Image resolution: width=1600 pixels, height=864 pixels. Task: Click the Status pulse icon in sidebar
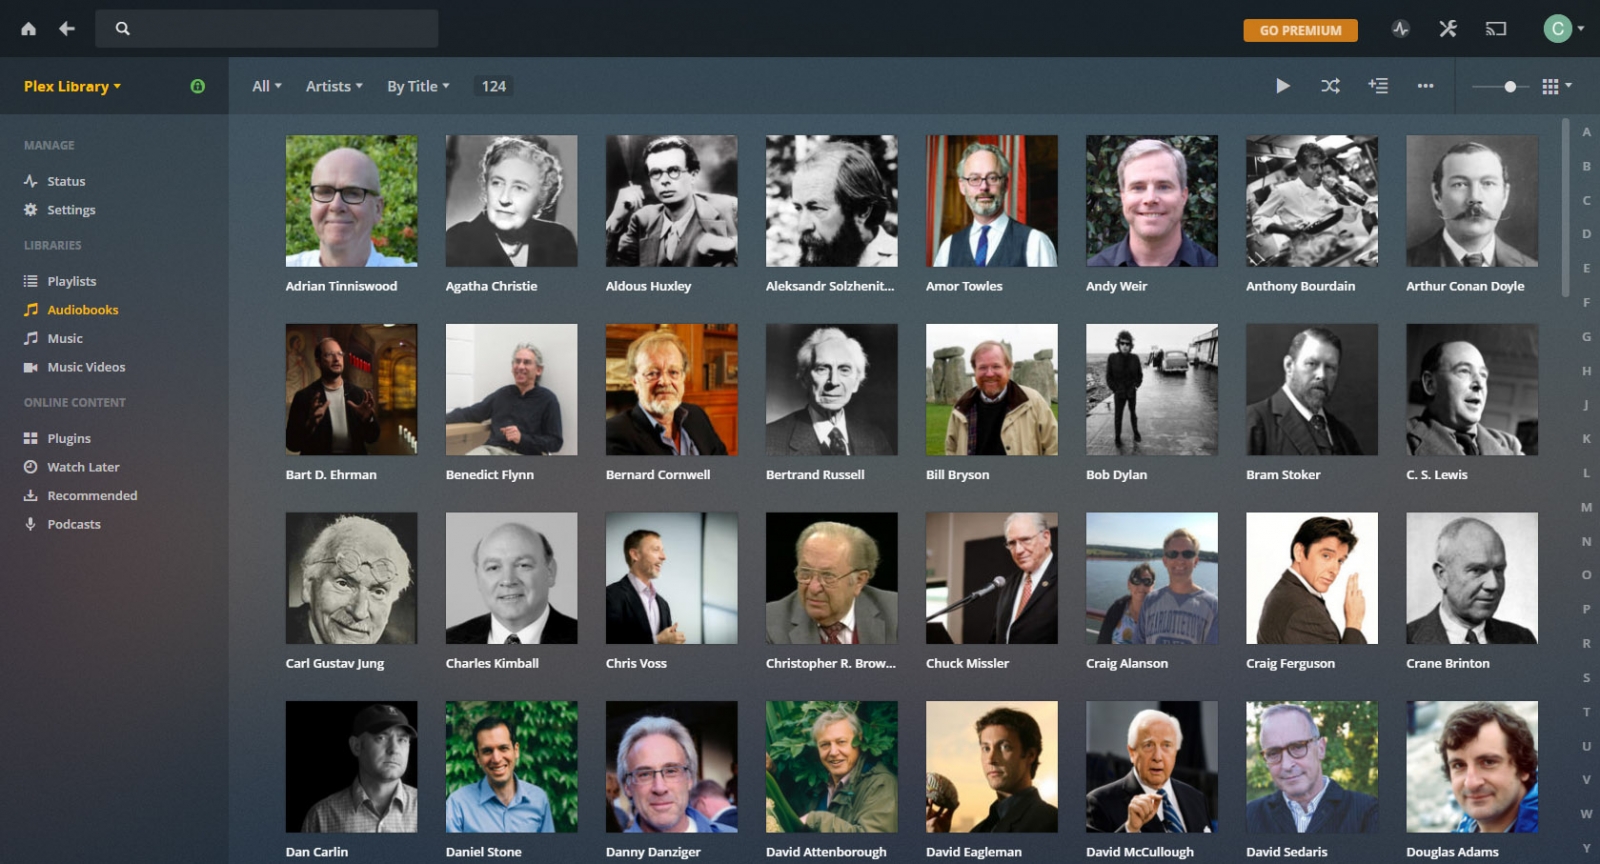31,181
